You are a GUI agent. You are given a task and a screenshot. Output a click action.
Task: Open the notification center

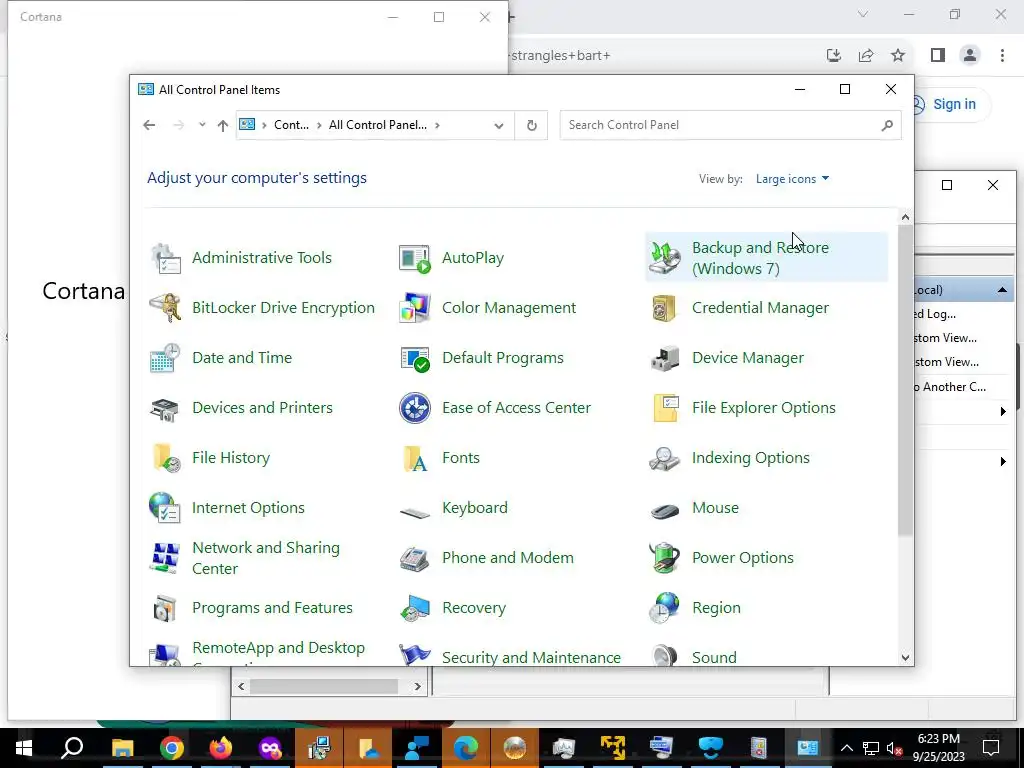[991, 748]
